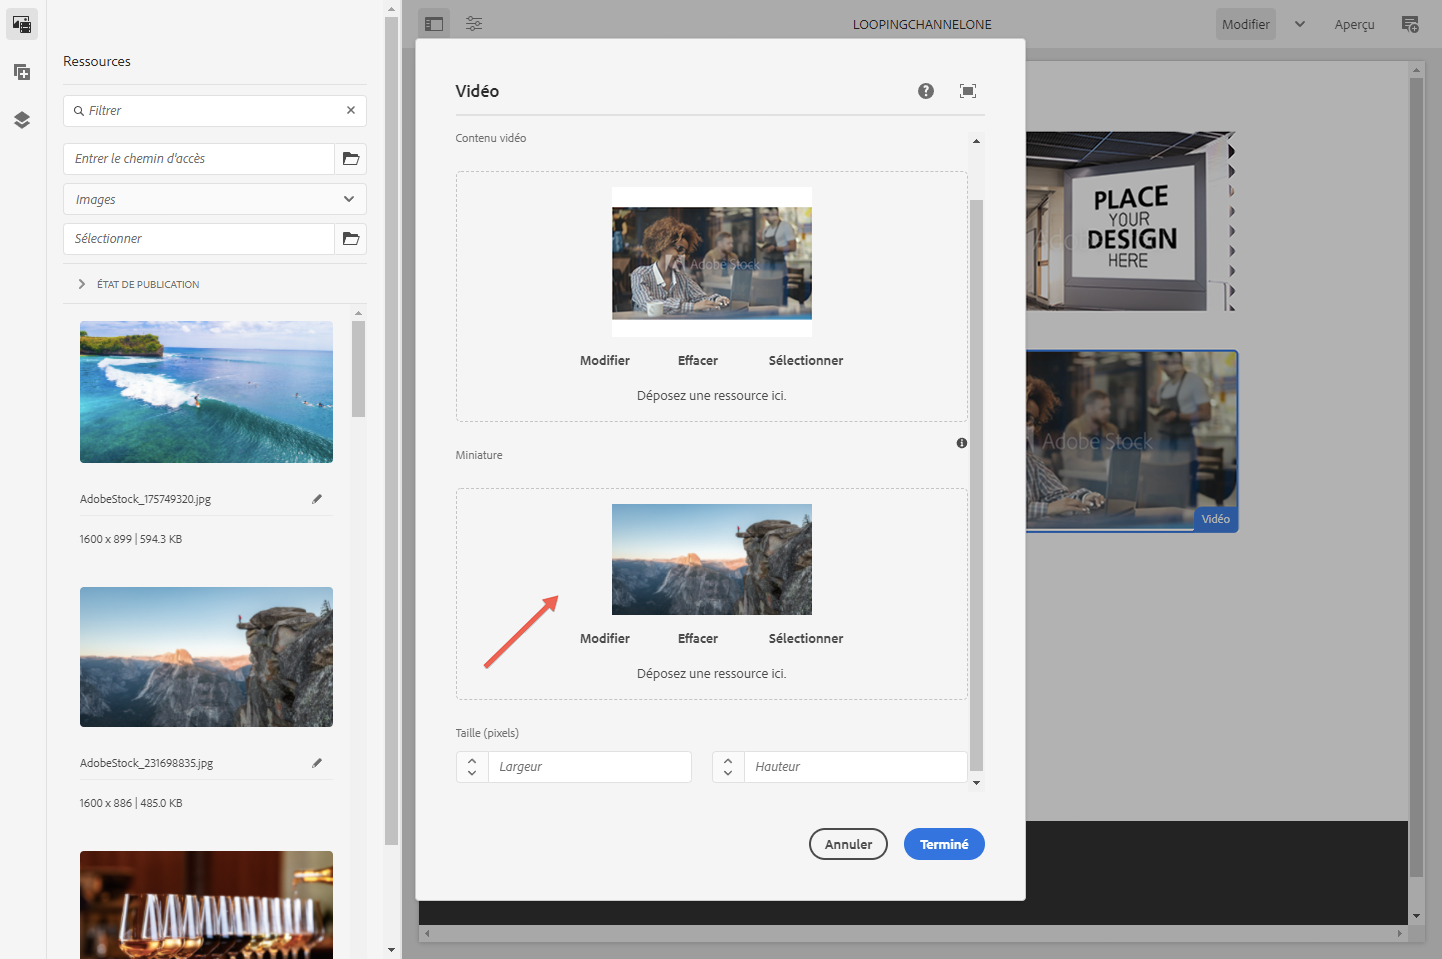Click the Ressources panel heading

point(97,61)
